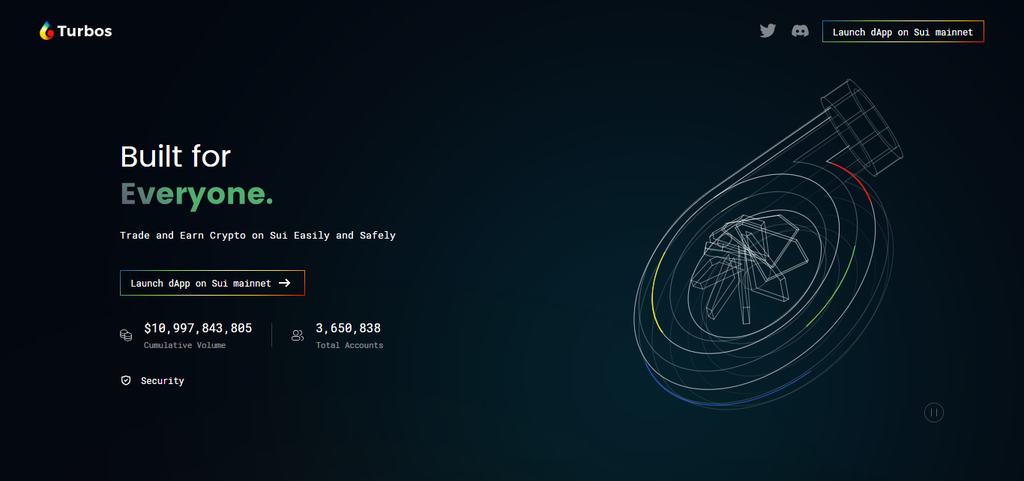Click the Turbos flame logo icon
Viewport: 1024px width, 481px height.
[46, 31]
